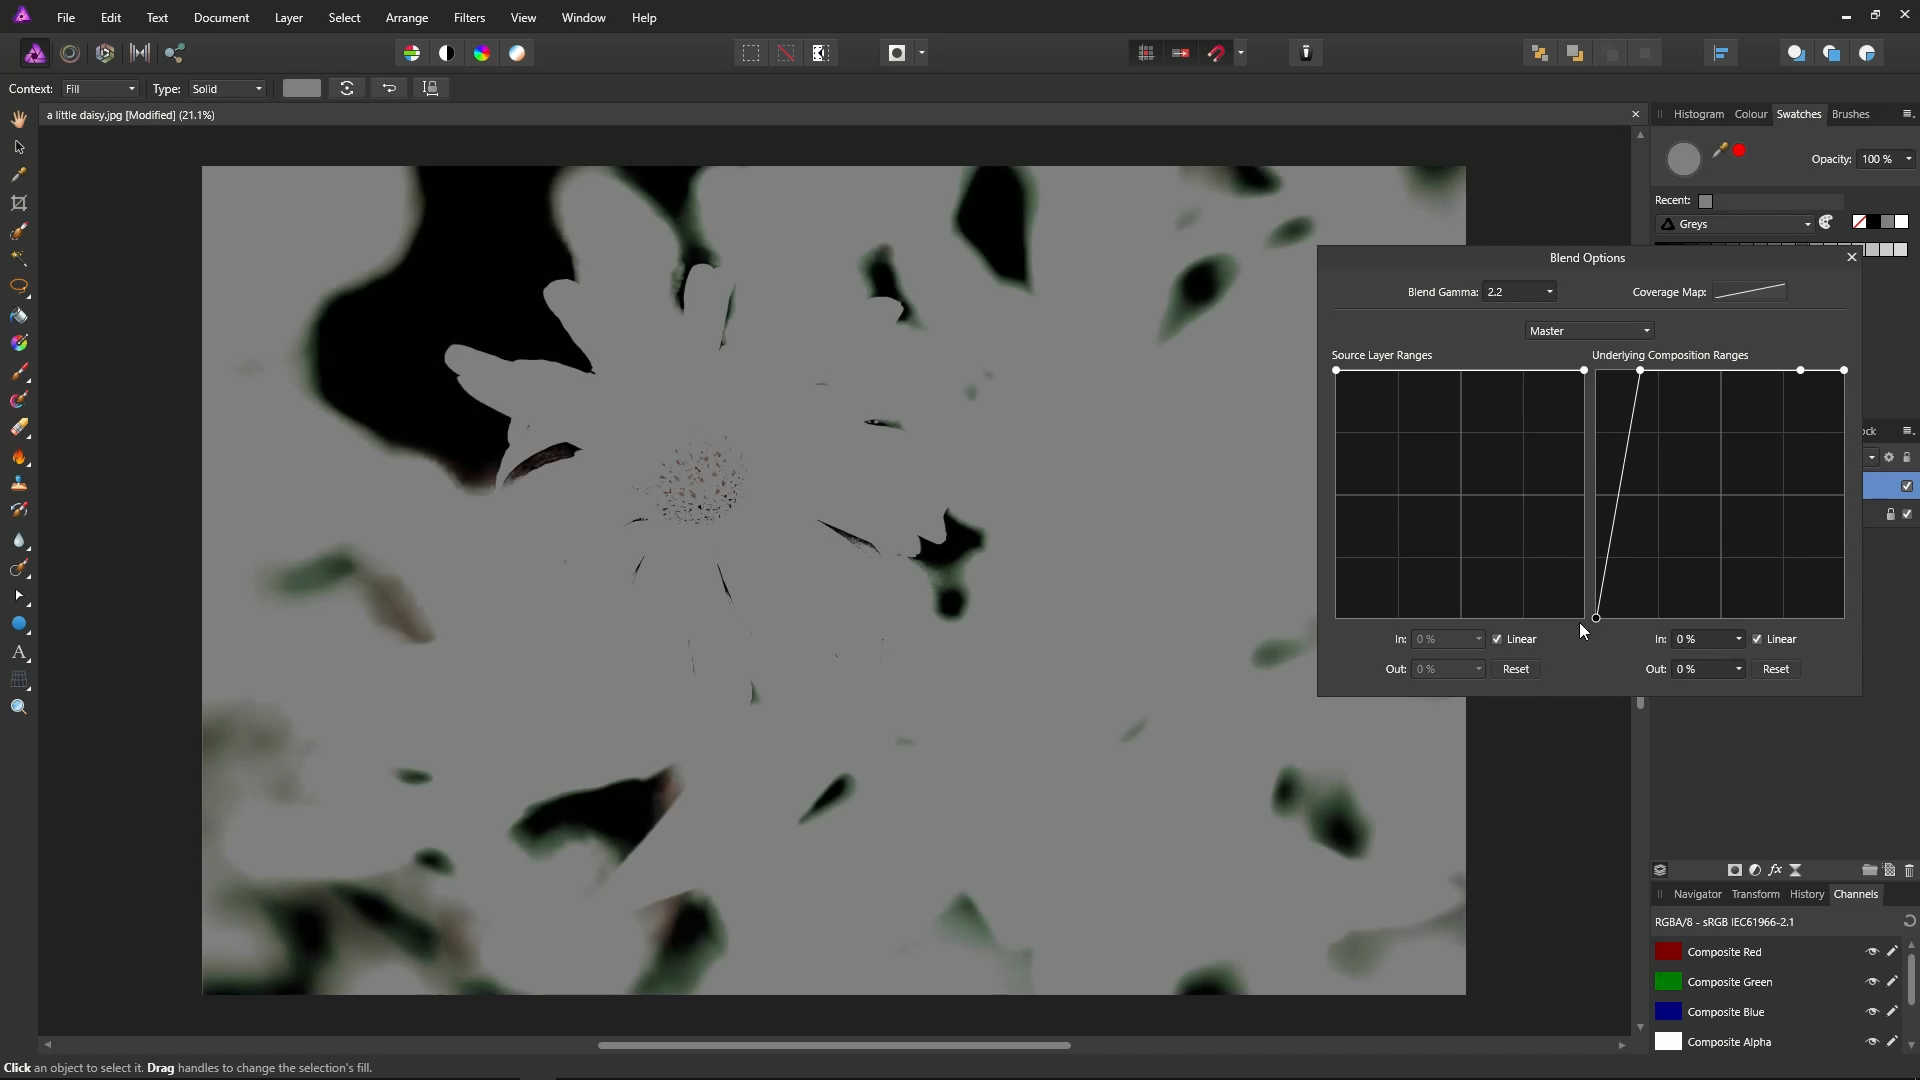This screenshot has width=1920, height=1080.
Task: Select the Artistic Text tool
Action: [x=19, y=652]
